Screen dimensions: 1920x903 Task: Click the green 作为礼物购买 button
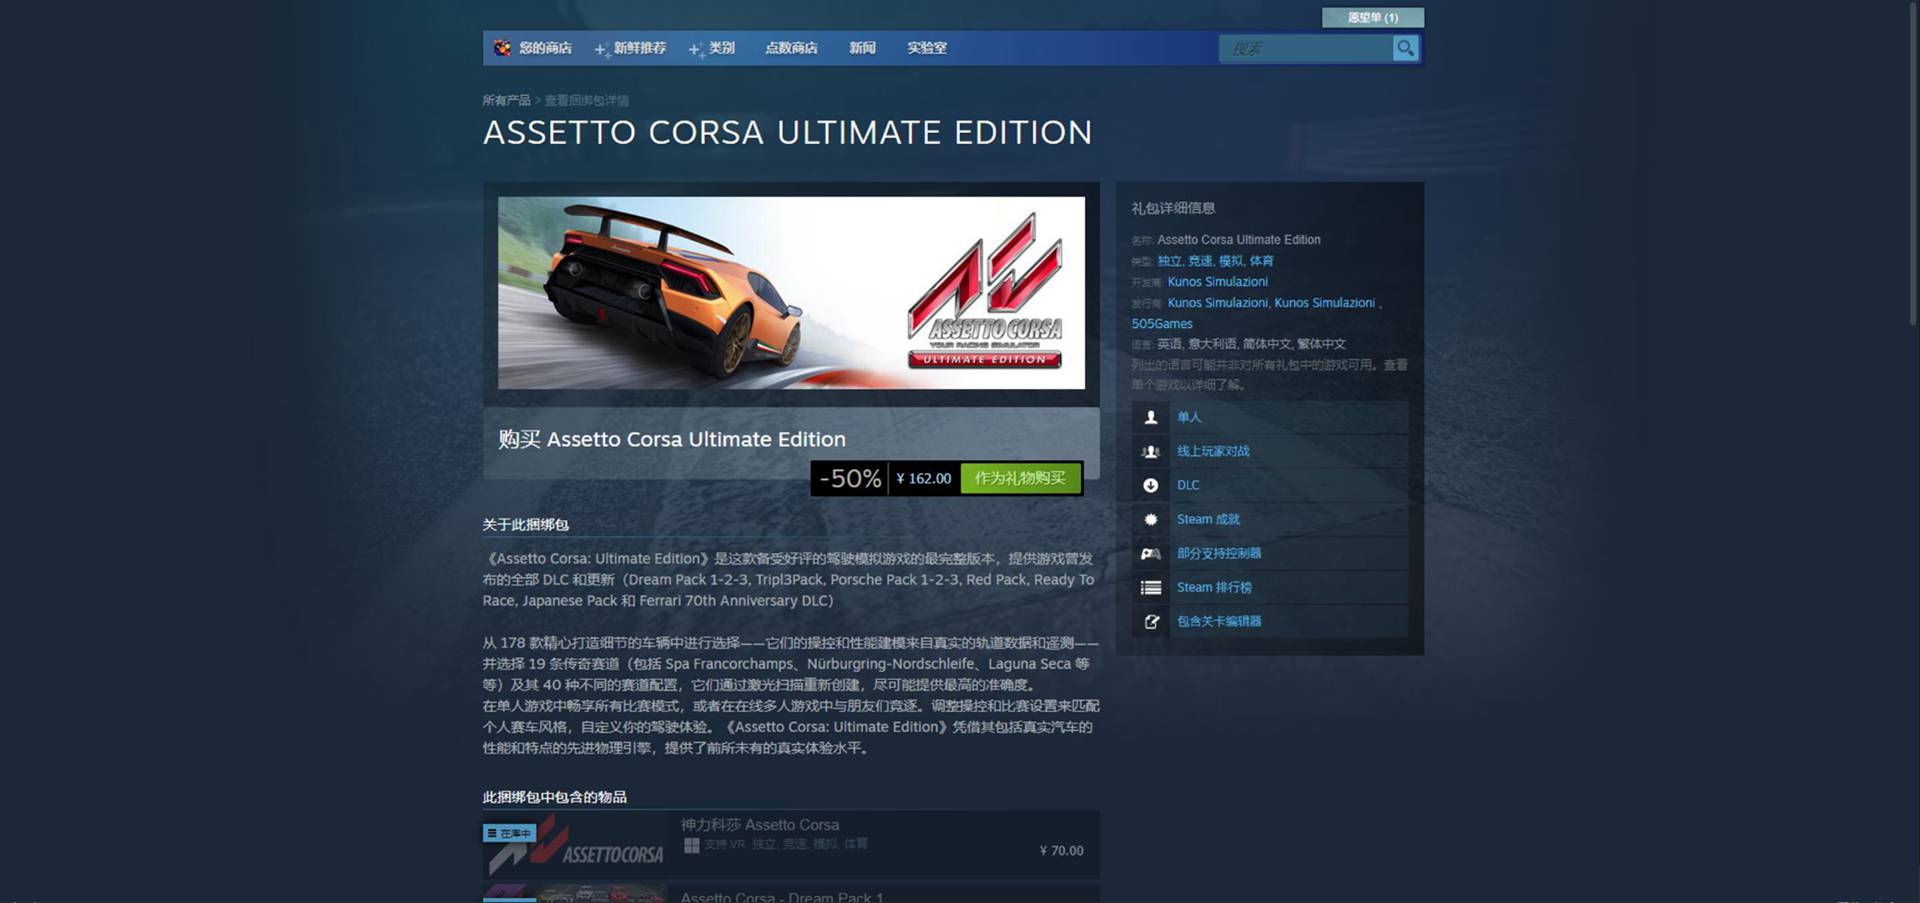[x=1020, y=478]
